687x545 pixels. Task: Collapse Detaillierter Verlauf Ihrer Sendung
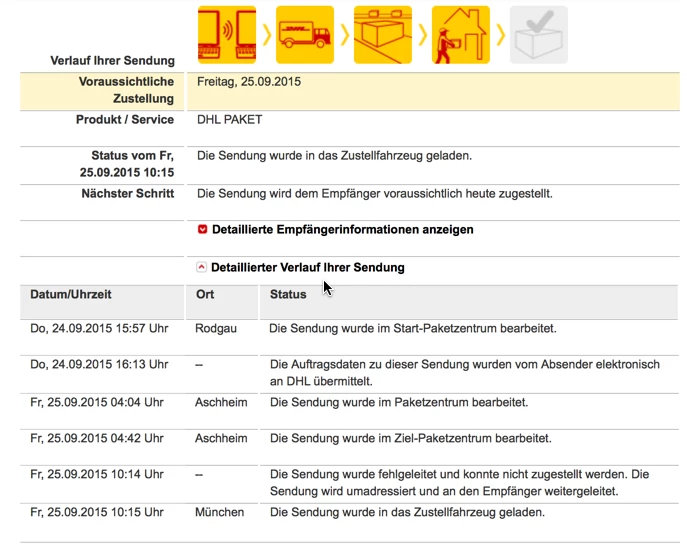pos(308,267)
